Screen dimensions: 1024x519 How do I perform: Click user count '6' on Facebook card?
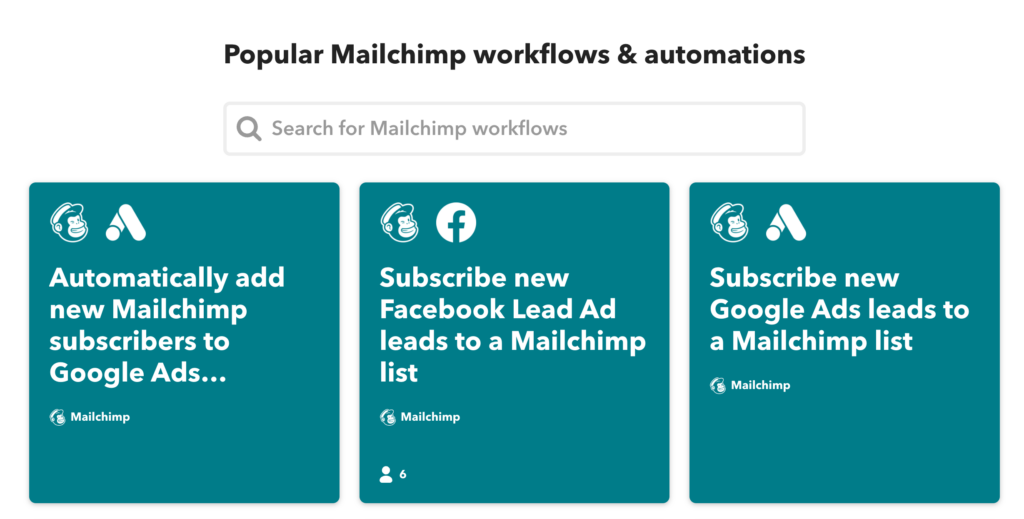403,475
